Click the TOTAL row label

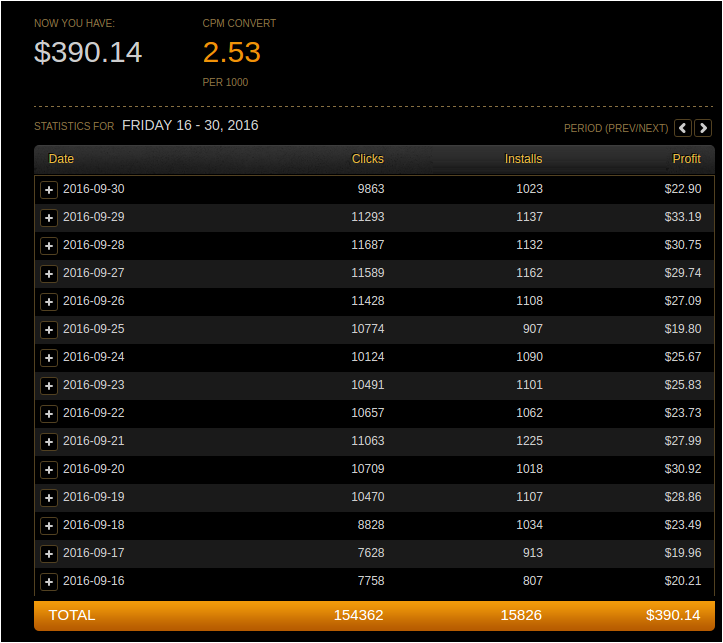72,615
